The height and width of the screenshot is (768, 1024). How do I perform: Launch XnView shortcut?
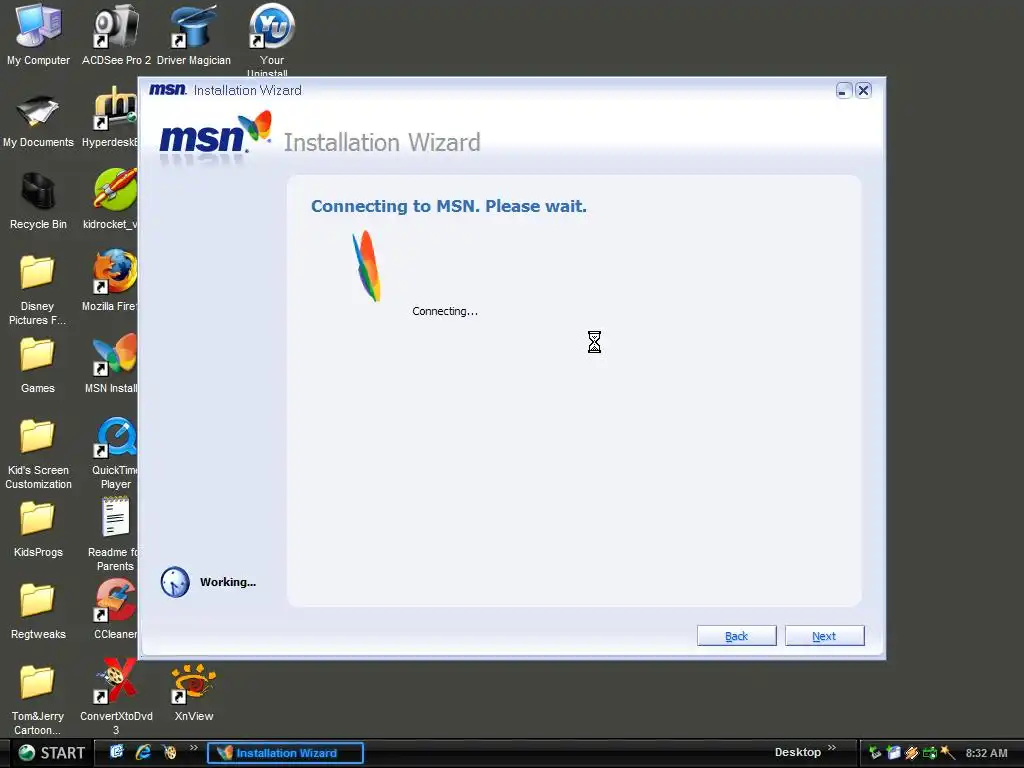(193, 683)
